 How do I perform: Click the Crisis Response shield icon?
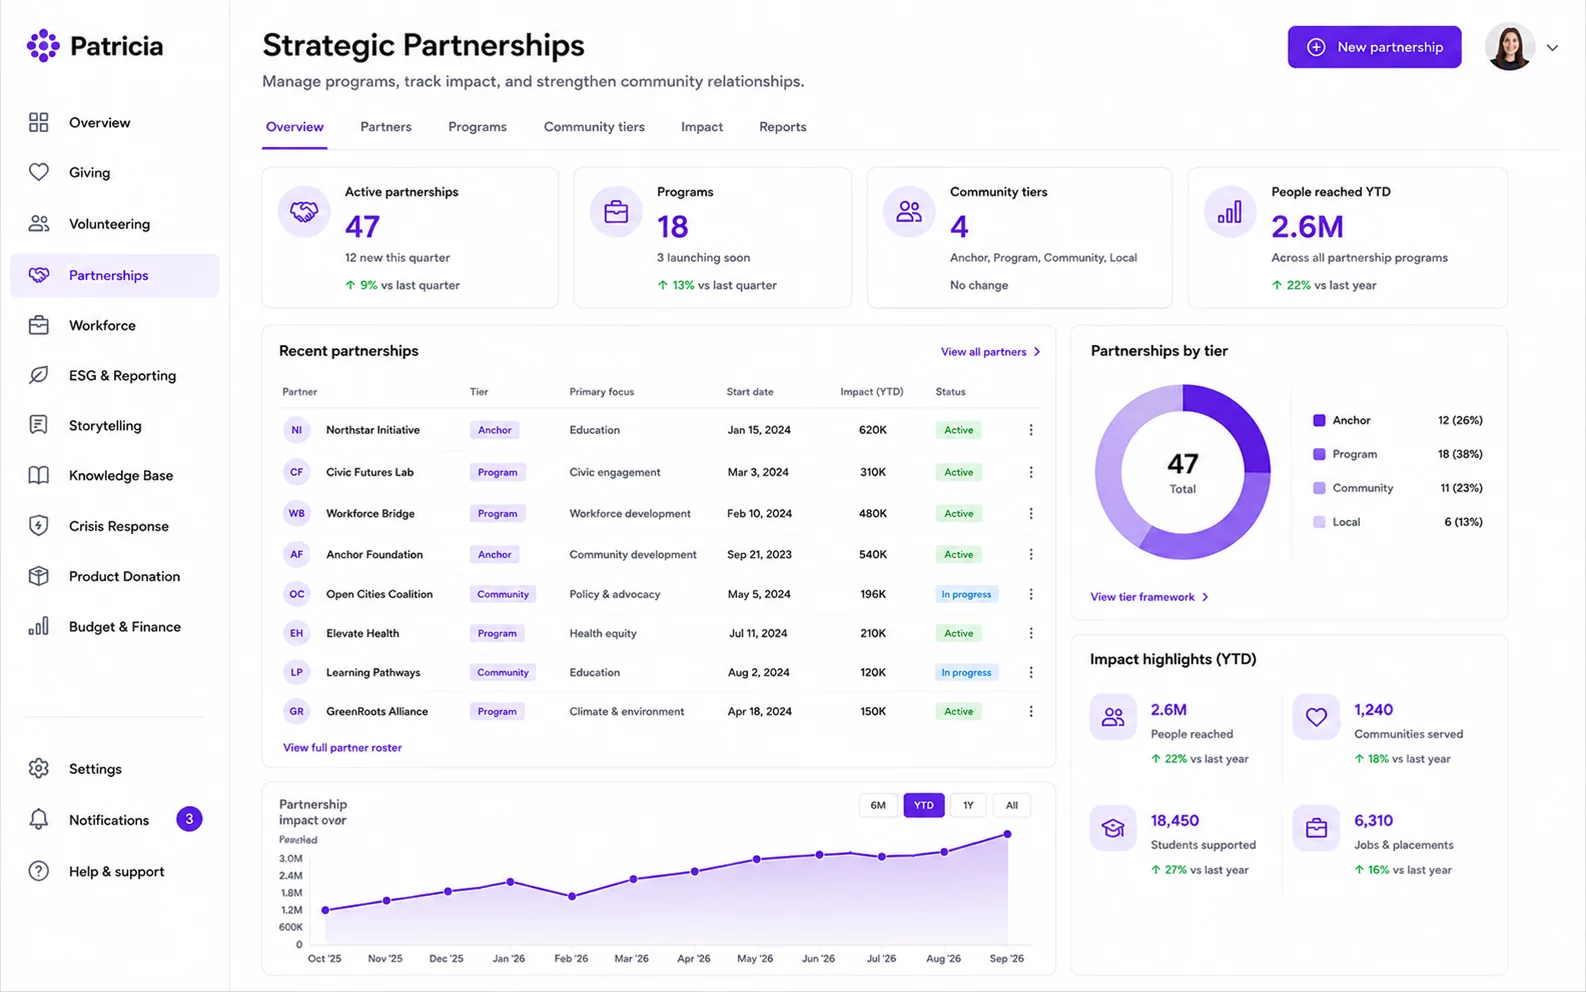[x=39, y=526]
